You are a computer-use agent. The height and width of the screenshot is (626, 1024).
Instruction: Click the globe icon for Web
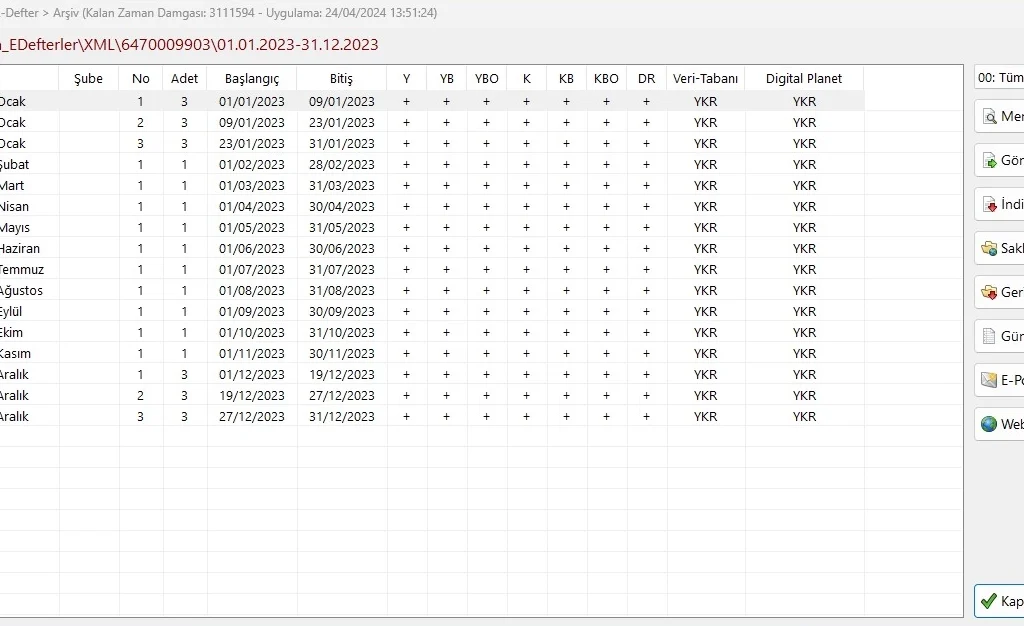click(989, 424)
